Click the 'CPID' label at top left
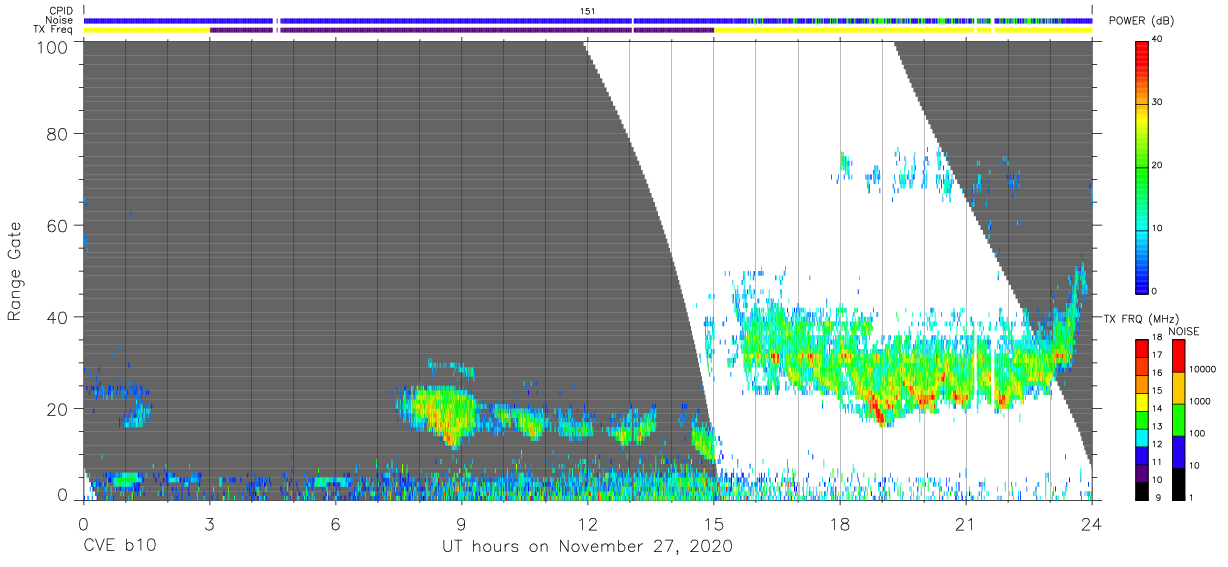1228x567 pixels. [x=59, y=11]
